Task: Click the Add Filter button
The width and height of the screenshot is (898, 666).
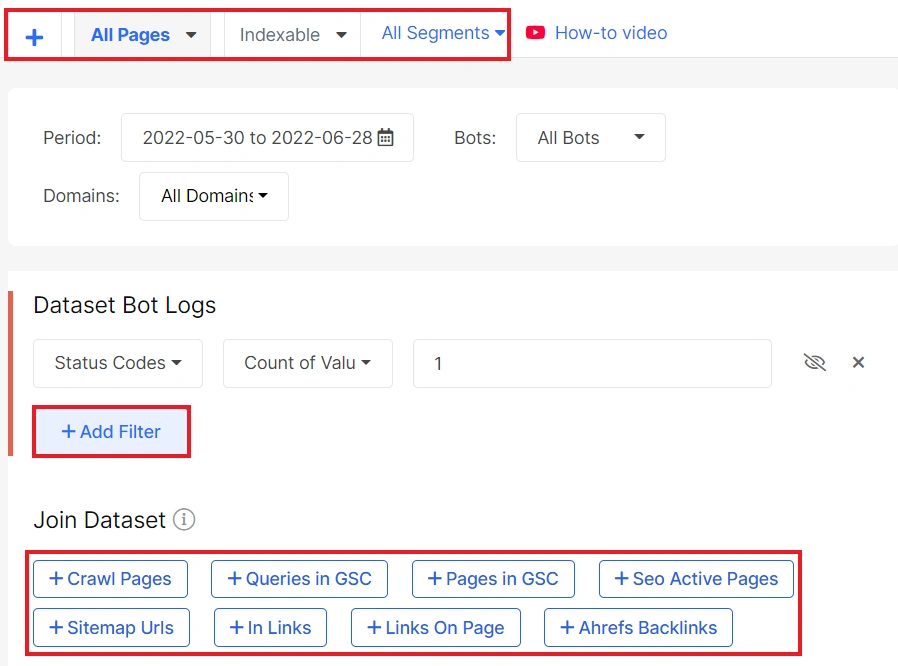Action: [x=111, y=431]
